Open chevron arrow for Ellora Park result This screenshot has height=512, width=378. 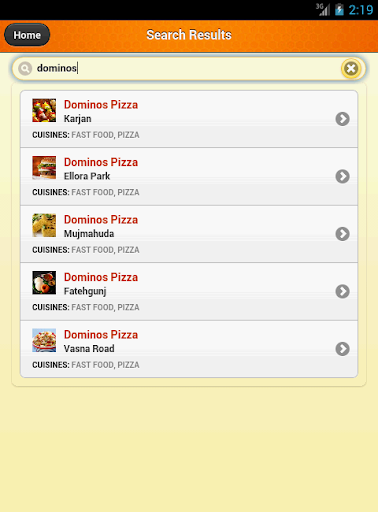coord(342,176)
